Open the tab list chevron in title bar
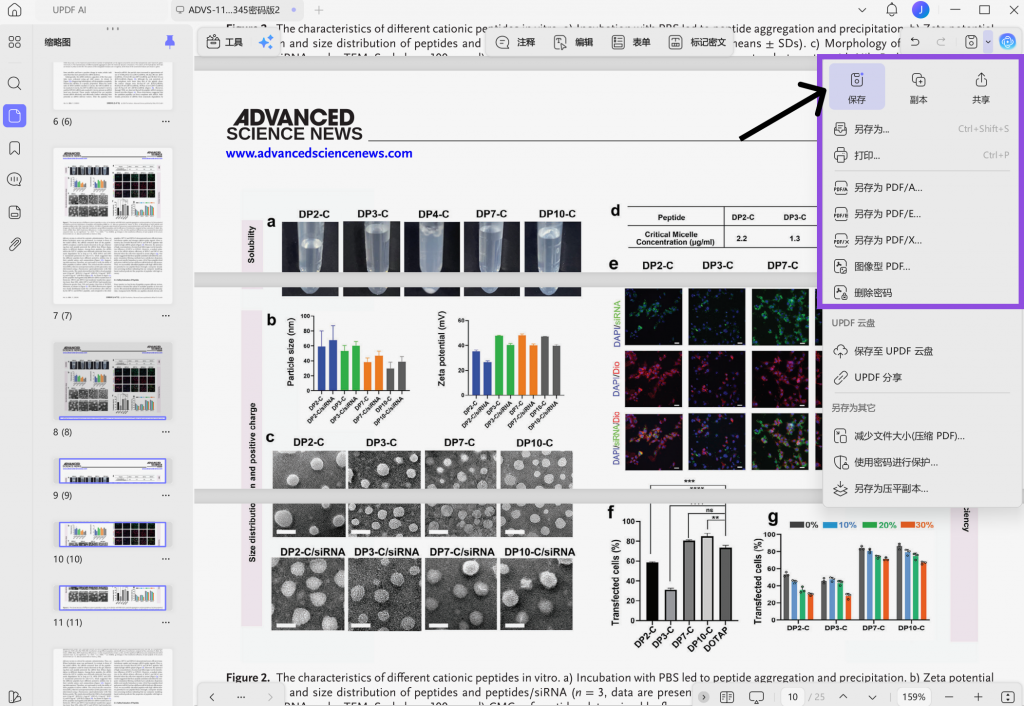Screen dimensions: 1024x706 coord(862,10)
